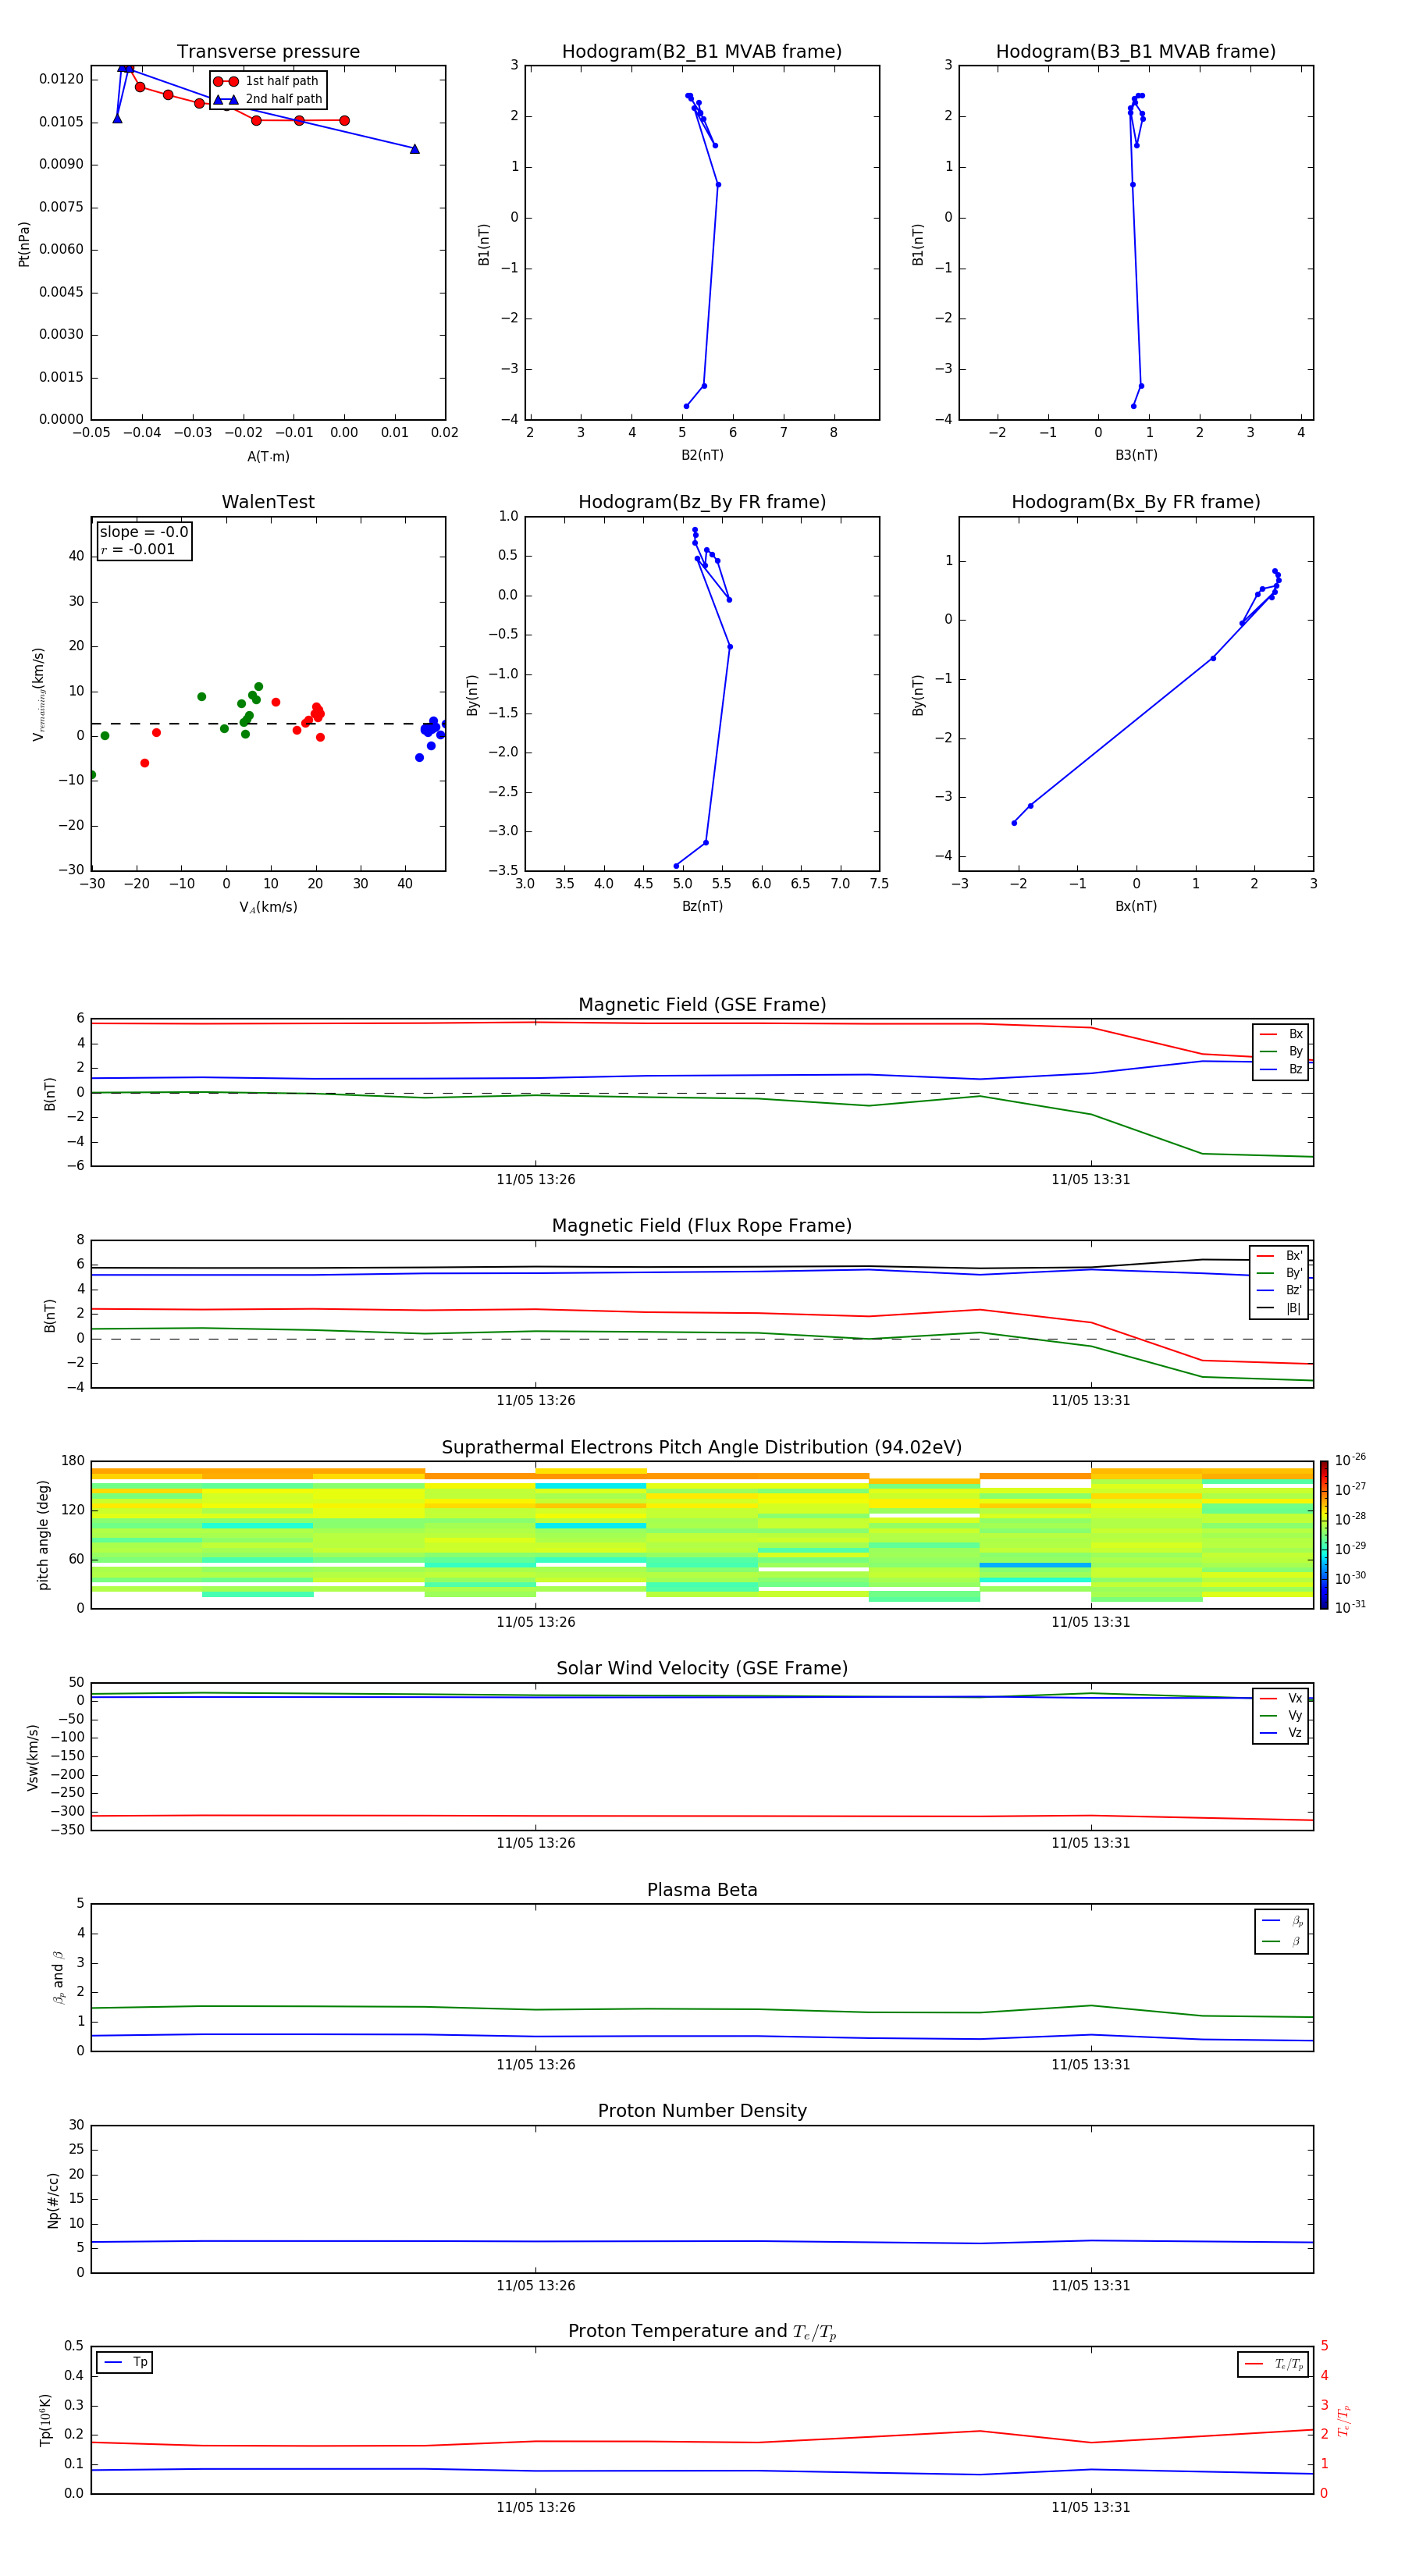This screenshot has width=1405, height=2576.
Task: Click the 'Hodogram(Bx_By FR frame)' title
Action: pos(1136,502)
